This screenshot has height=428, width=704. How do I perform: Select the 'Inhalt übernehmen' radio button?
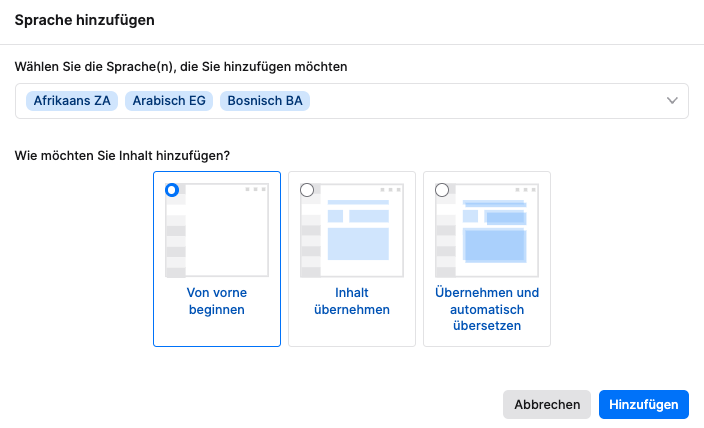coord(307,190)
